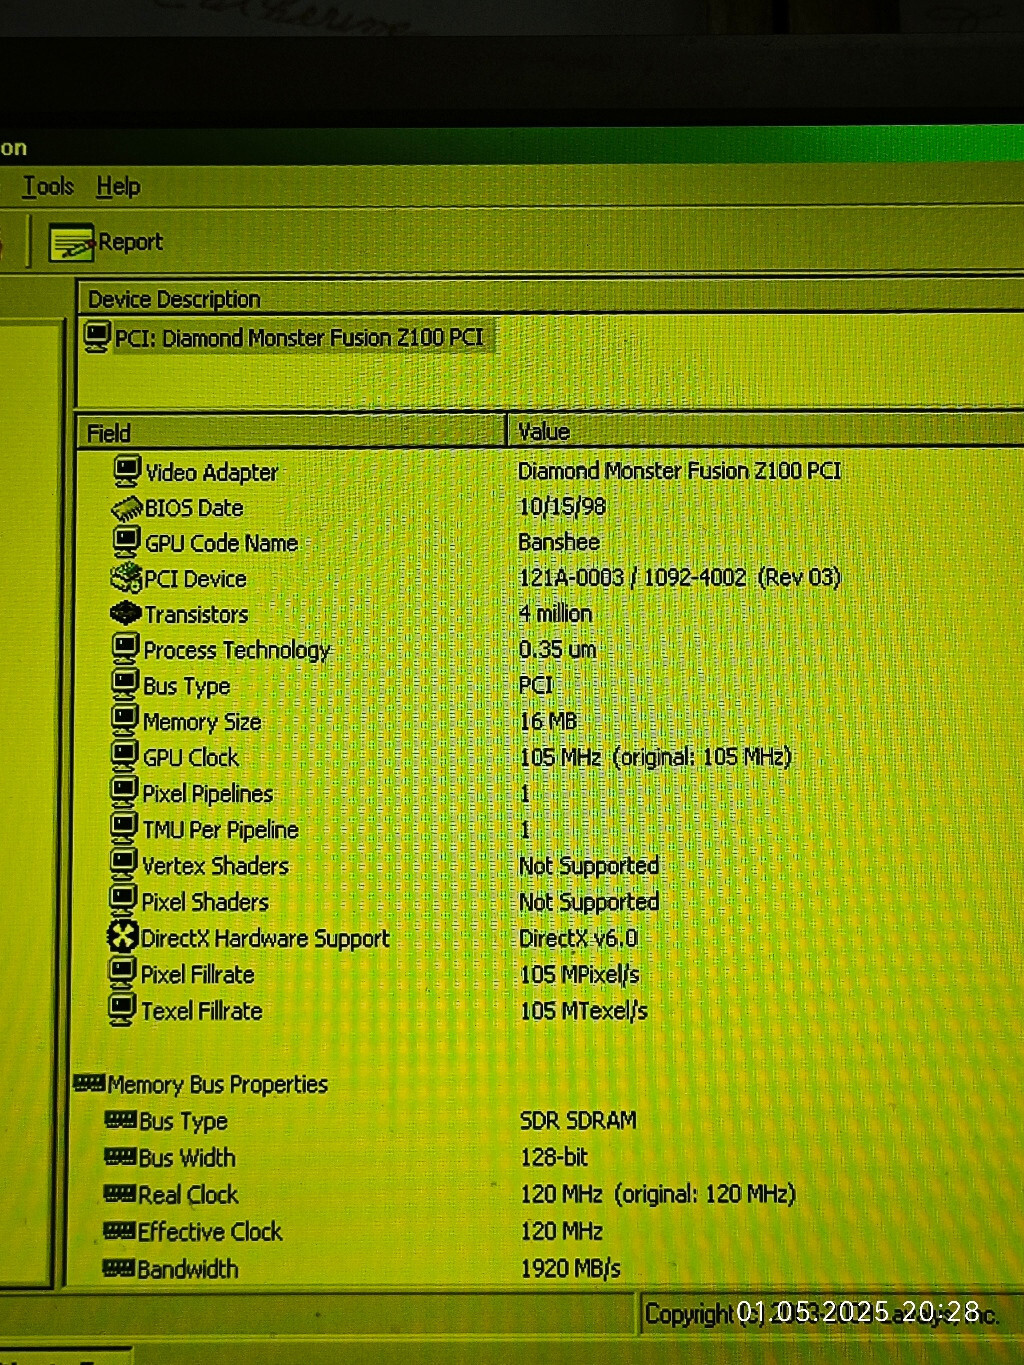Screen dimensions: 1024x1365
Task: Click the TMU Per Pipeline icon
Action: 124,829
